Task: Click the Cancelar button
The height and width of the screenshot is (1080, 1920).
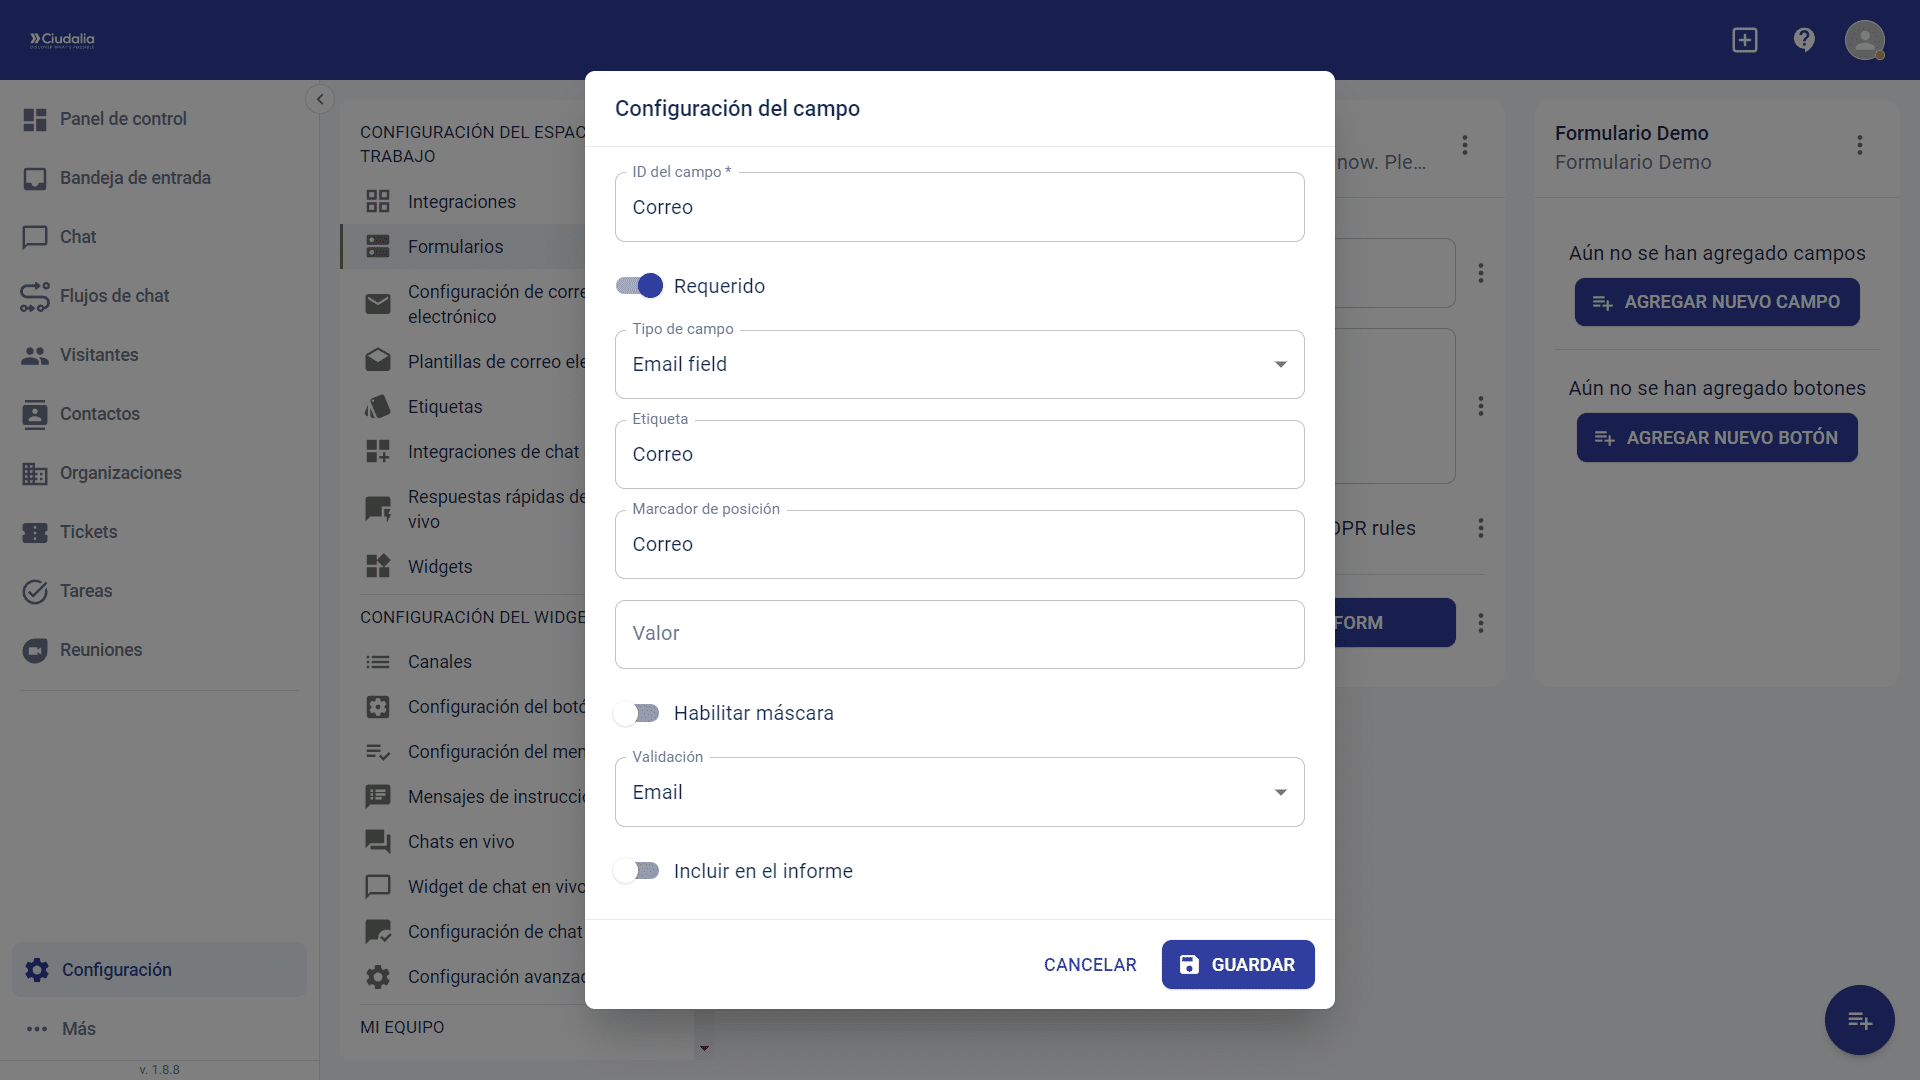Action: (1090, 965)
